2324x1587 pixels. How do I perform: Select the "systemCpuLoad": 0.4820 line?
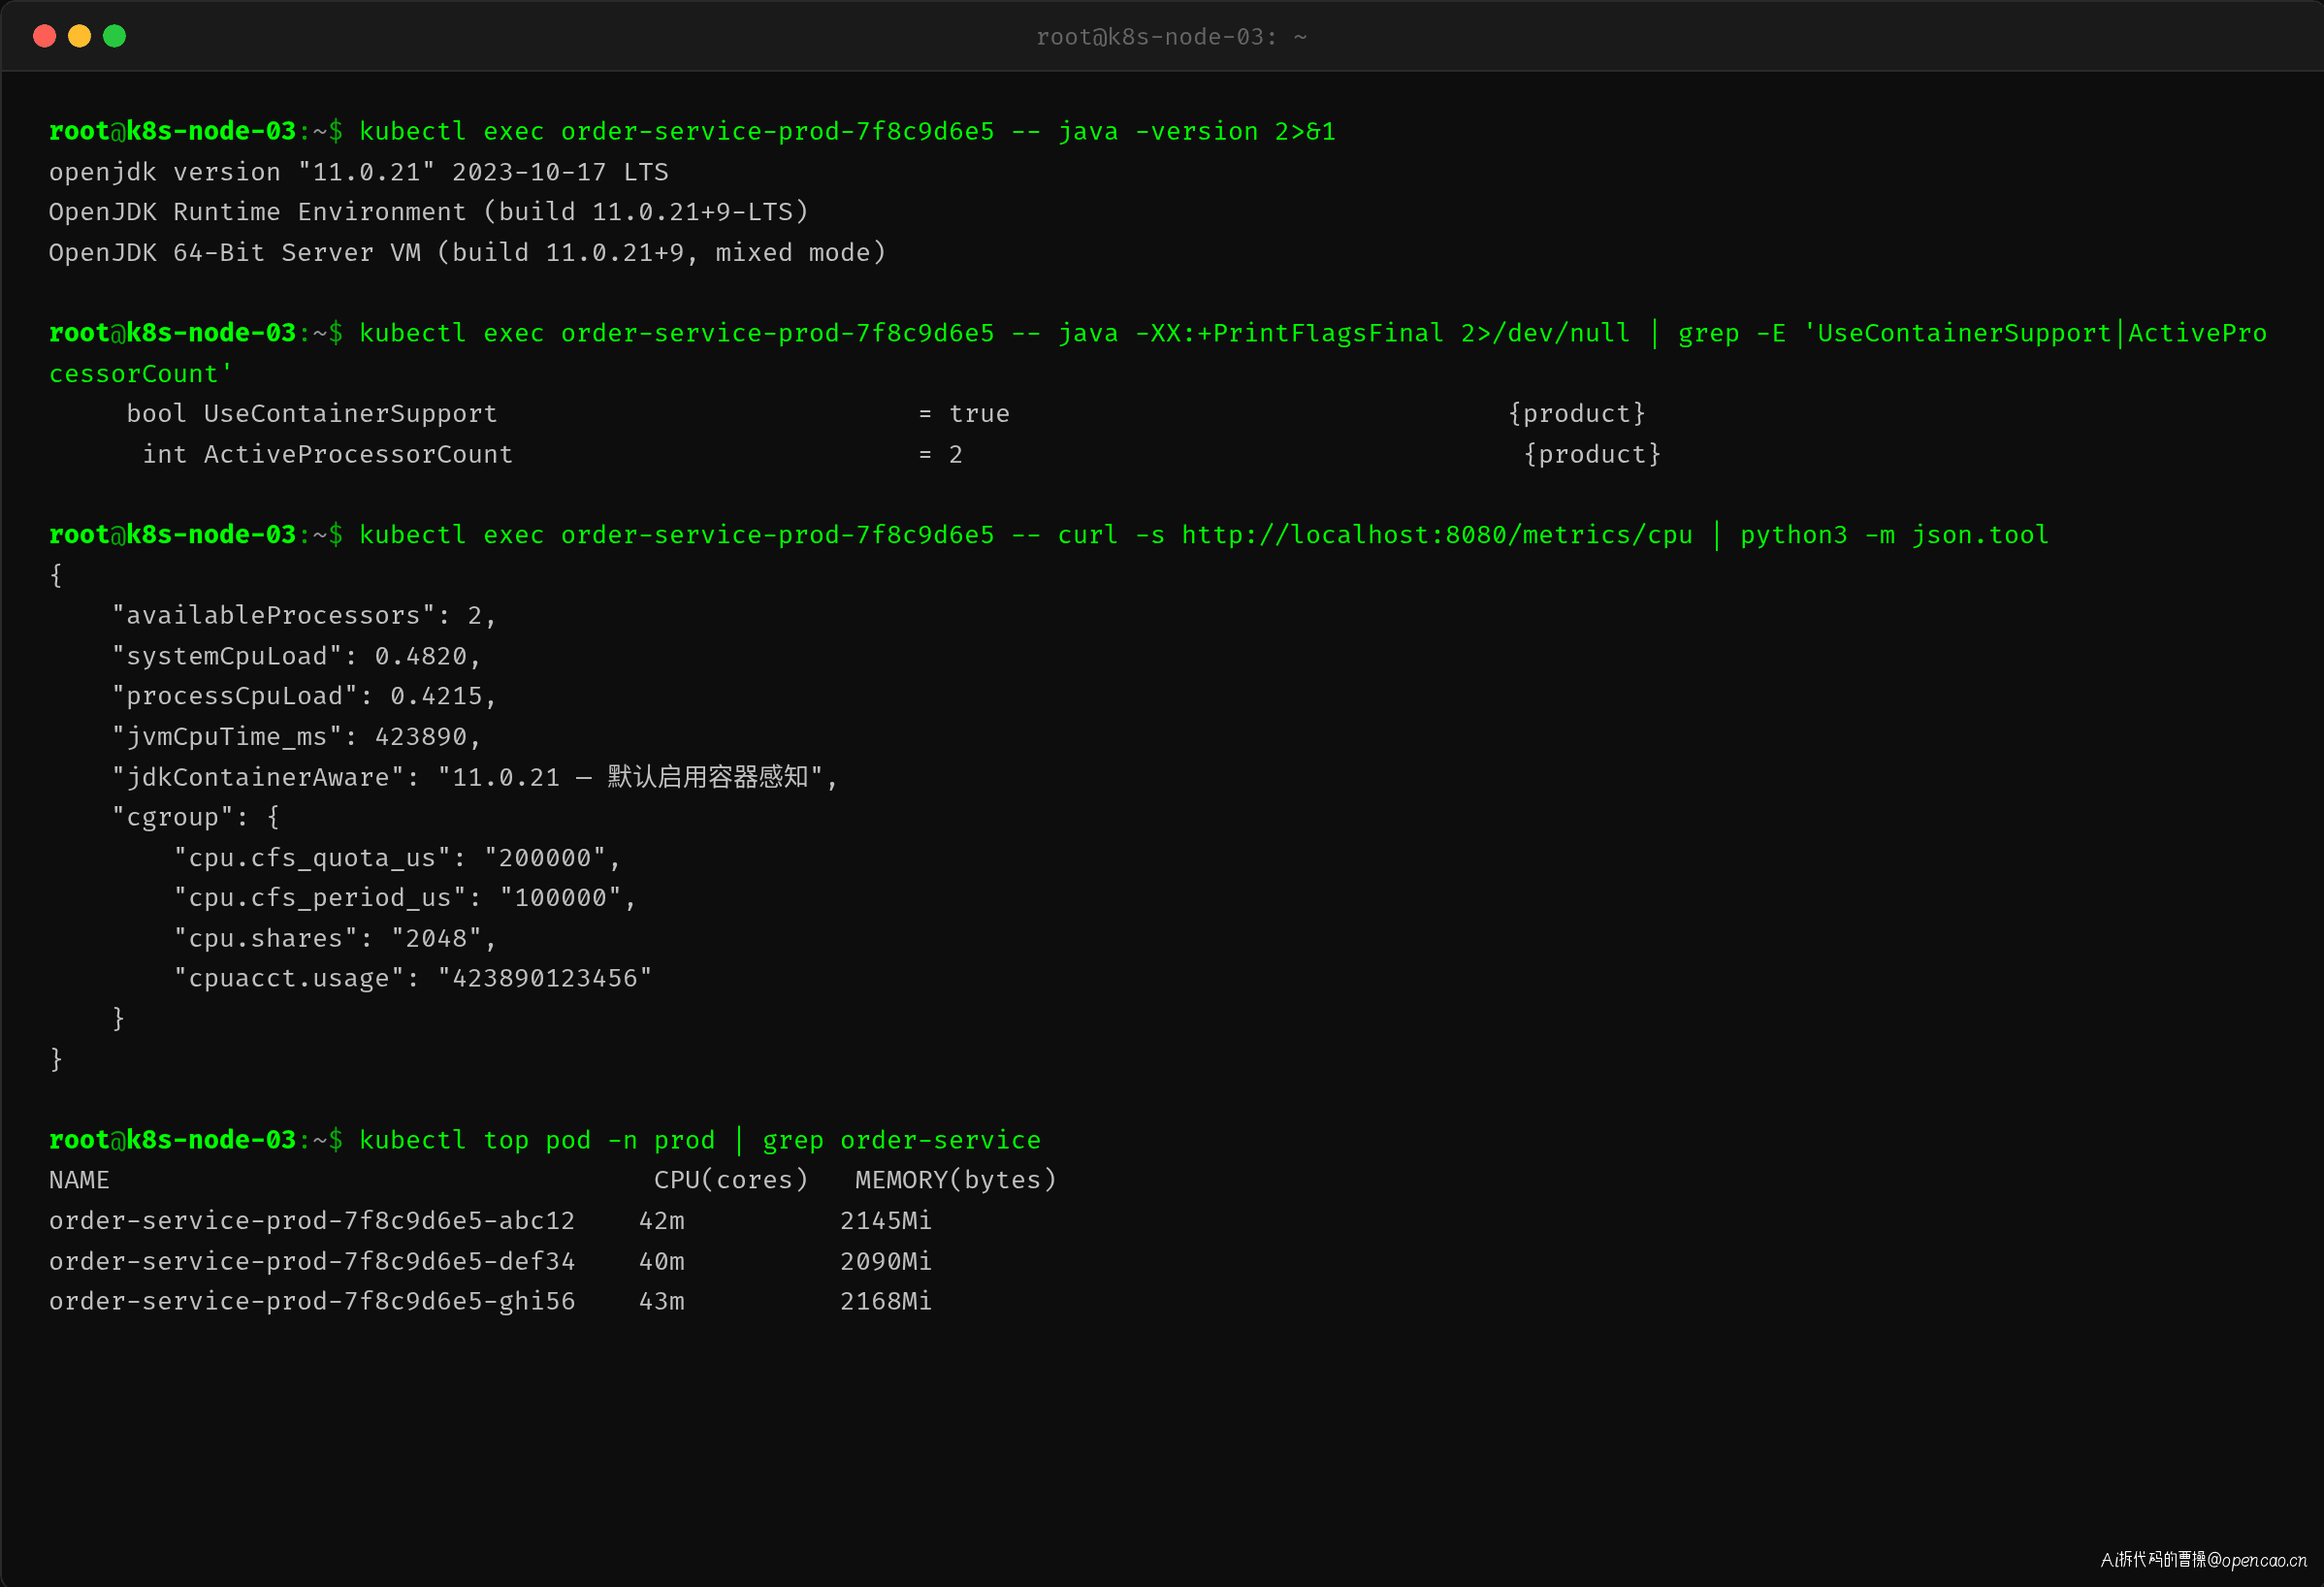click(297, 657)
